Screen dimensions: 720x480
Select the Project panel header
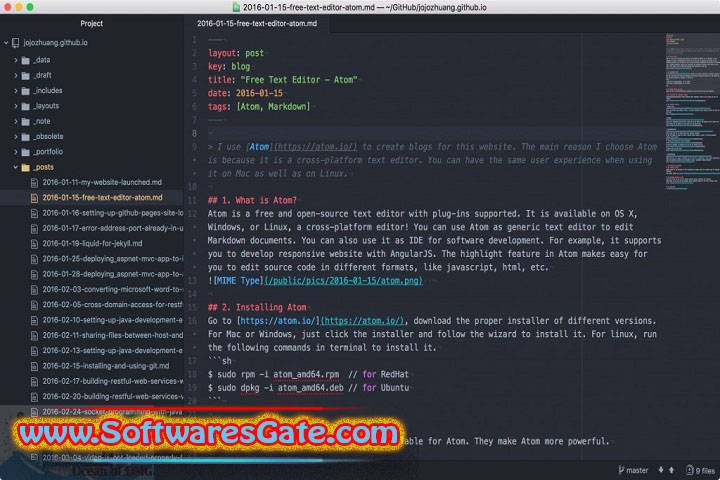click(91, 23)
